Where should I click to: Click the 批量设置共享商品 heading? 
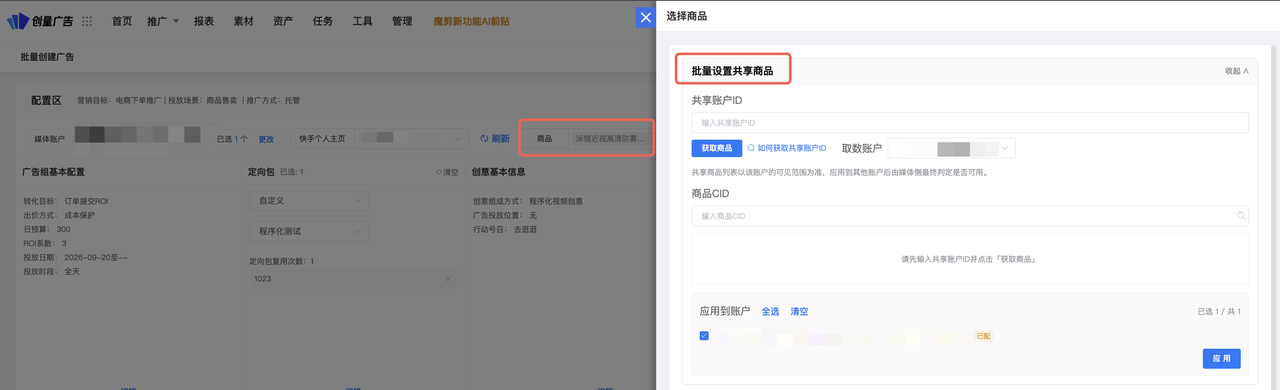[732, 71]
